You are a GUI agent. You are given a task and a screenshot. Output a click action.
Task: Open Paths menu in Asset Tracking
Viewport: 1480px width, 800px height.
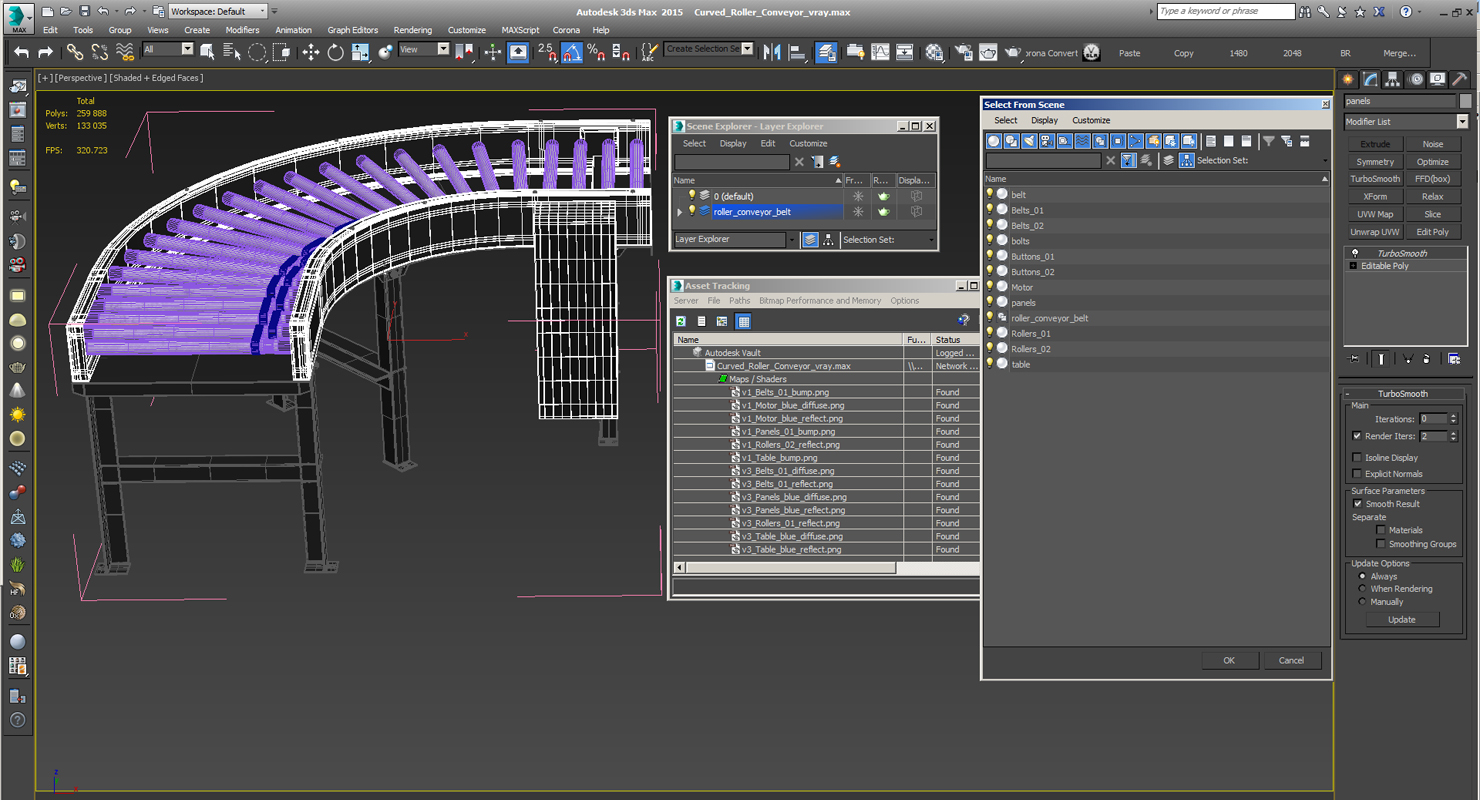coord(739,300)
